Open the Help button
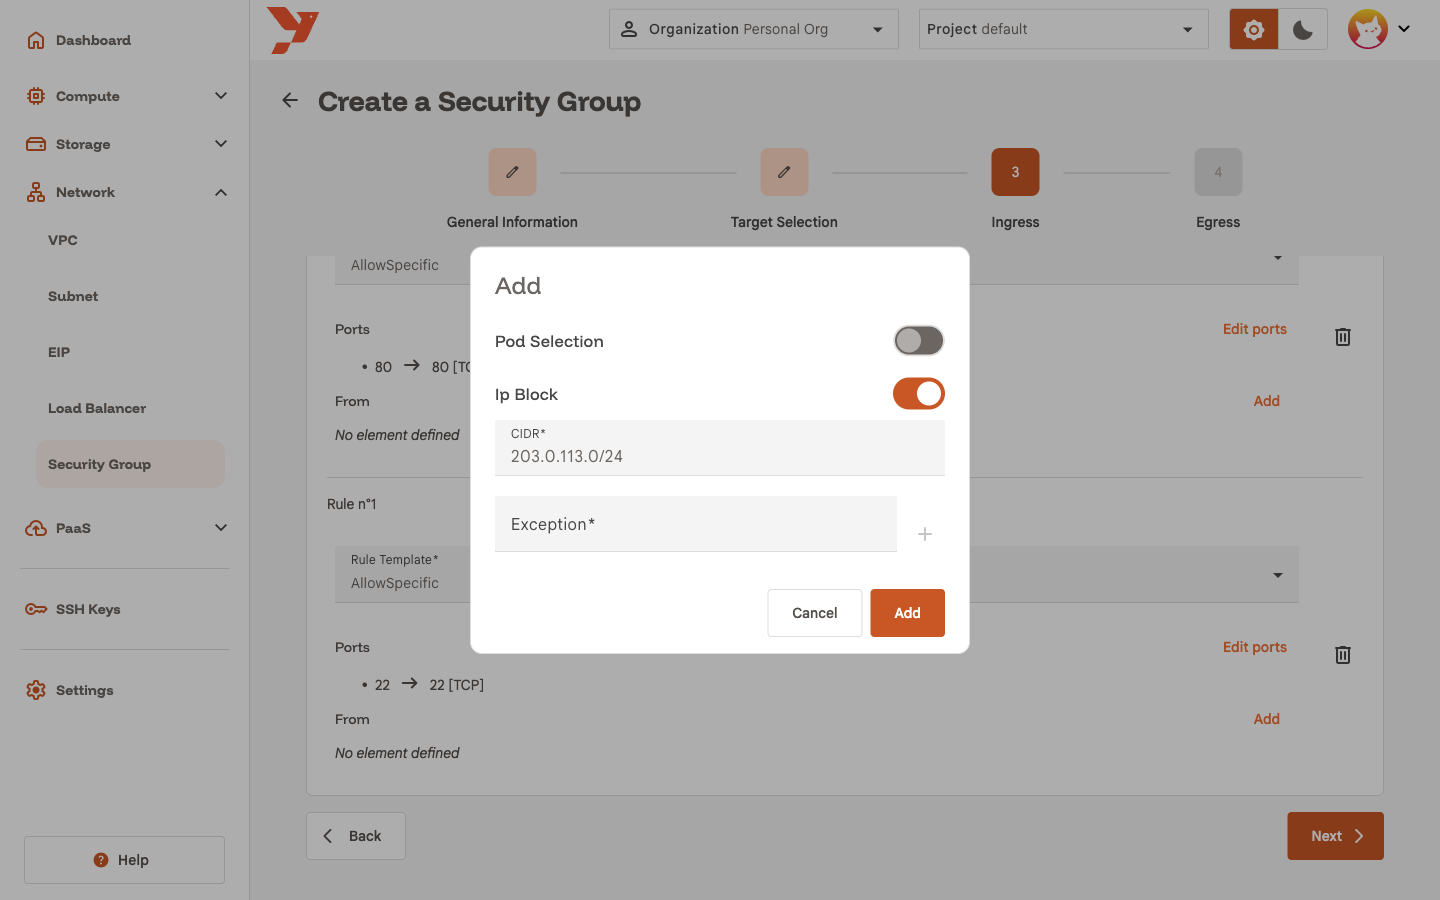Screen dimensions: 1440x900 pyautogui.click(x=124, y=860)
